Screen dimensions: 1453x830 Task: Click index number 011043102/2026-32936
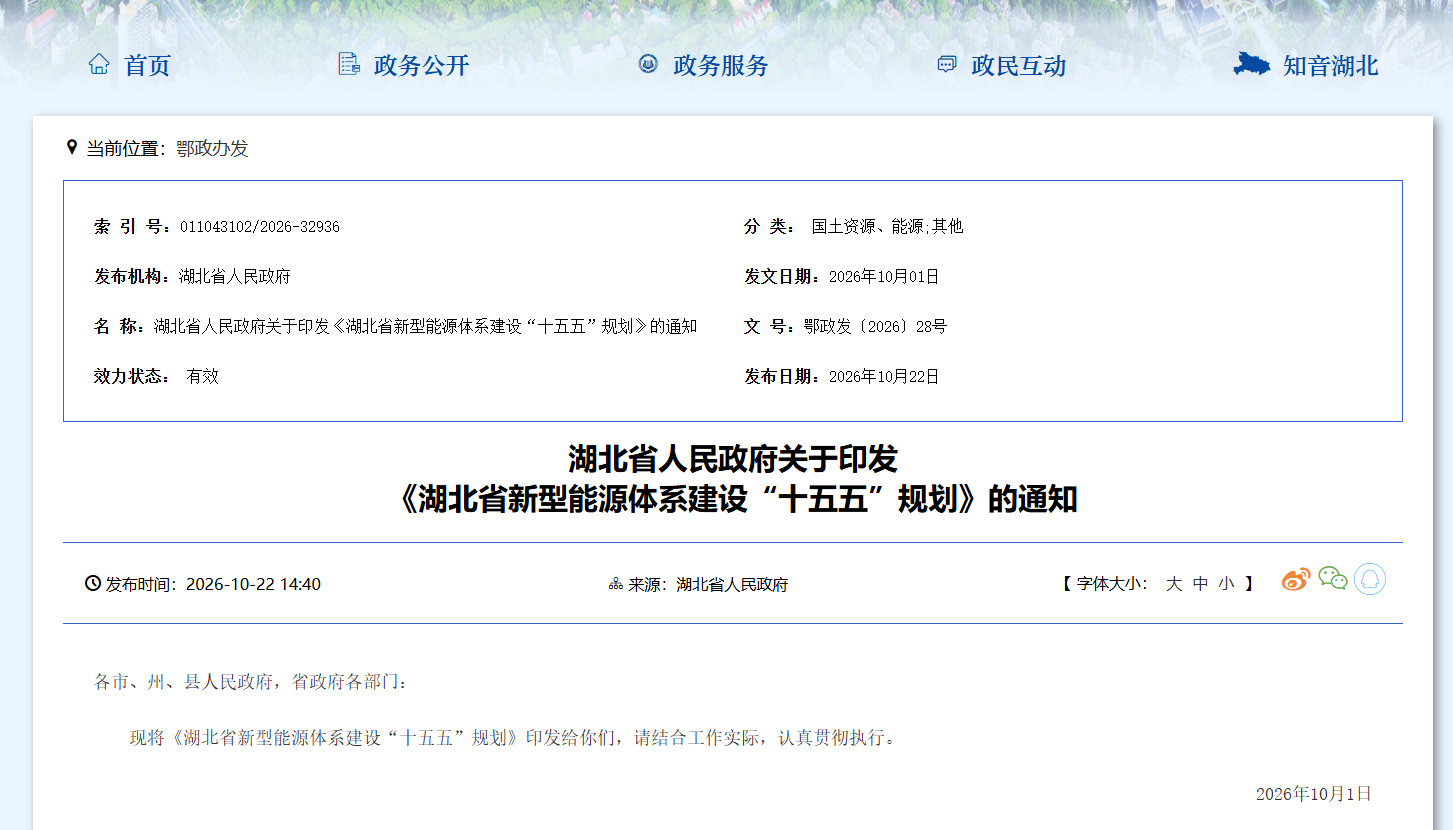tap(260, 227)
